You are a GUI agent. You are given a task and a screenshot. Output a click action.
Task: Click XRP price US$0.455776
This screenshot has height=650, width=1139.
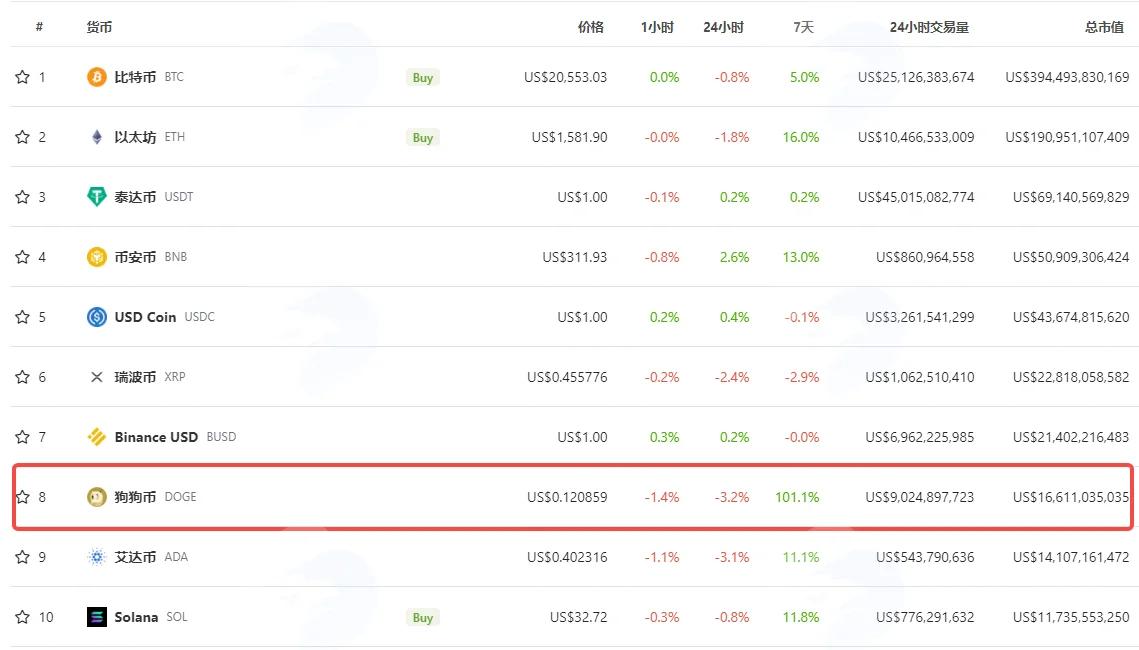point(567,377)
